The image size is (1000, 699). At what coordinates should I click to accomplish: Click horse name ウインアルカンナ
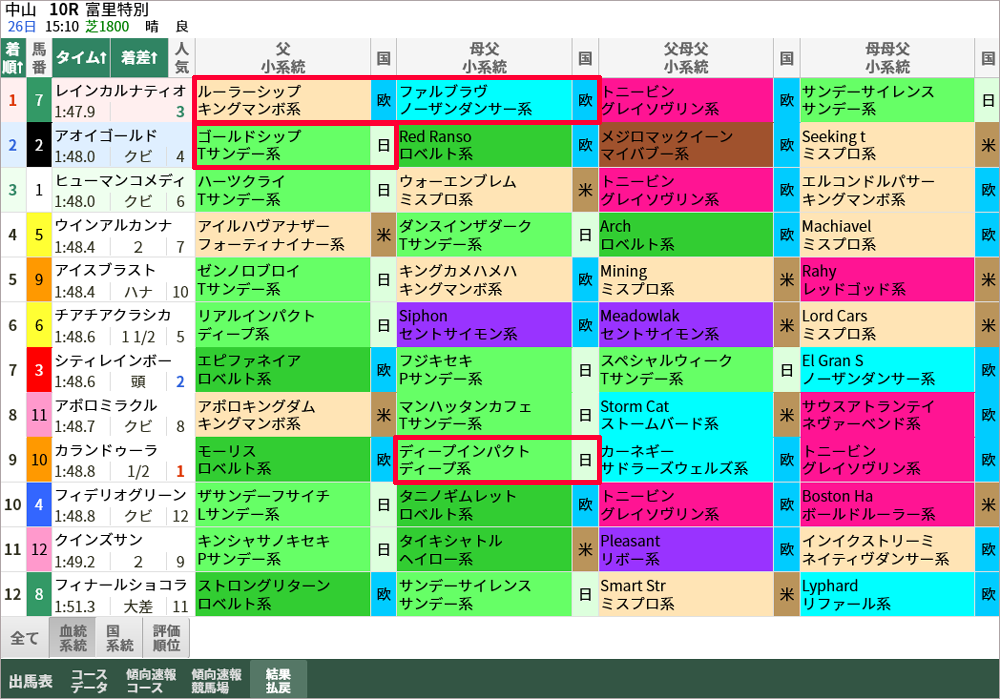(114, 225)
